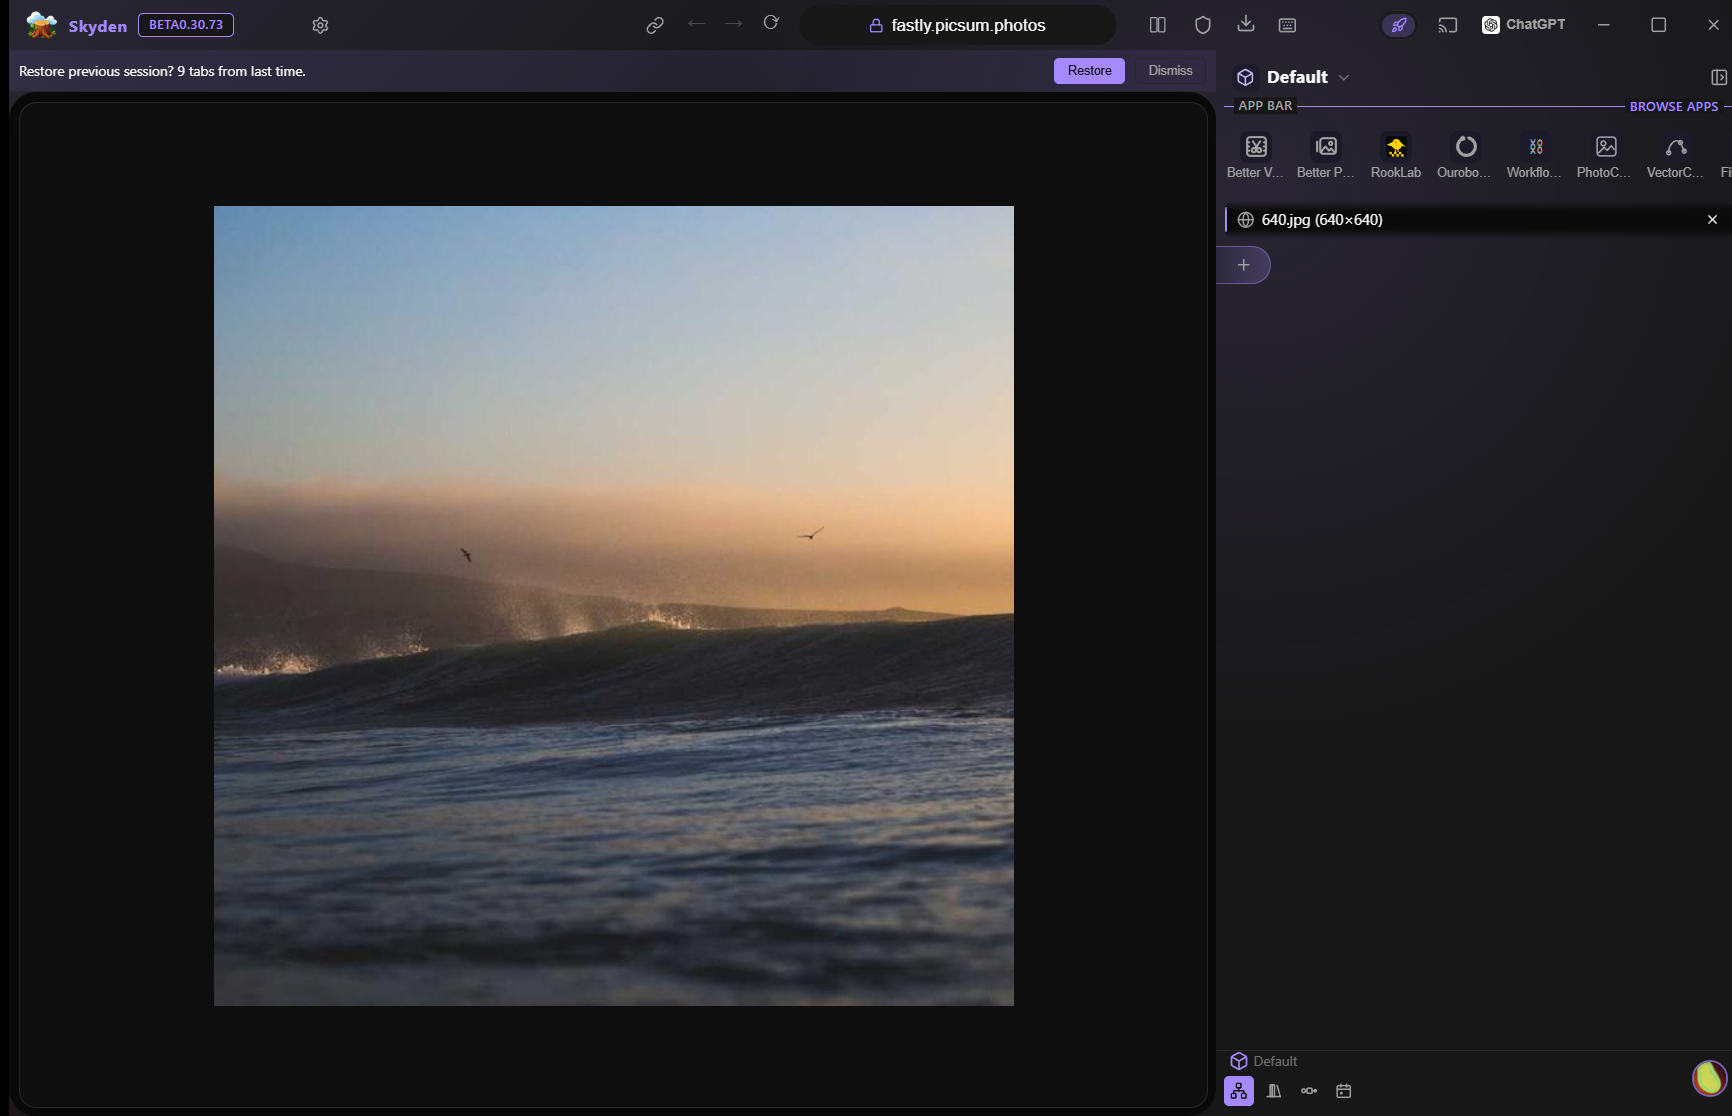Launch RookLab app
1732x1116 pixels.
1396,156
